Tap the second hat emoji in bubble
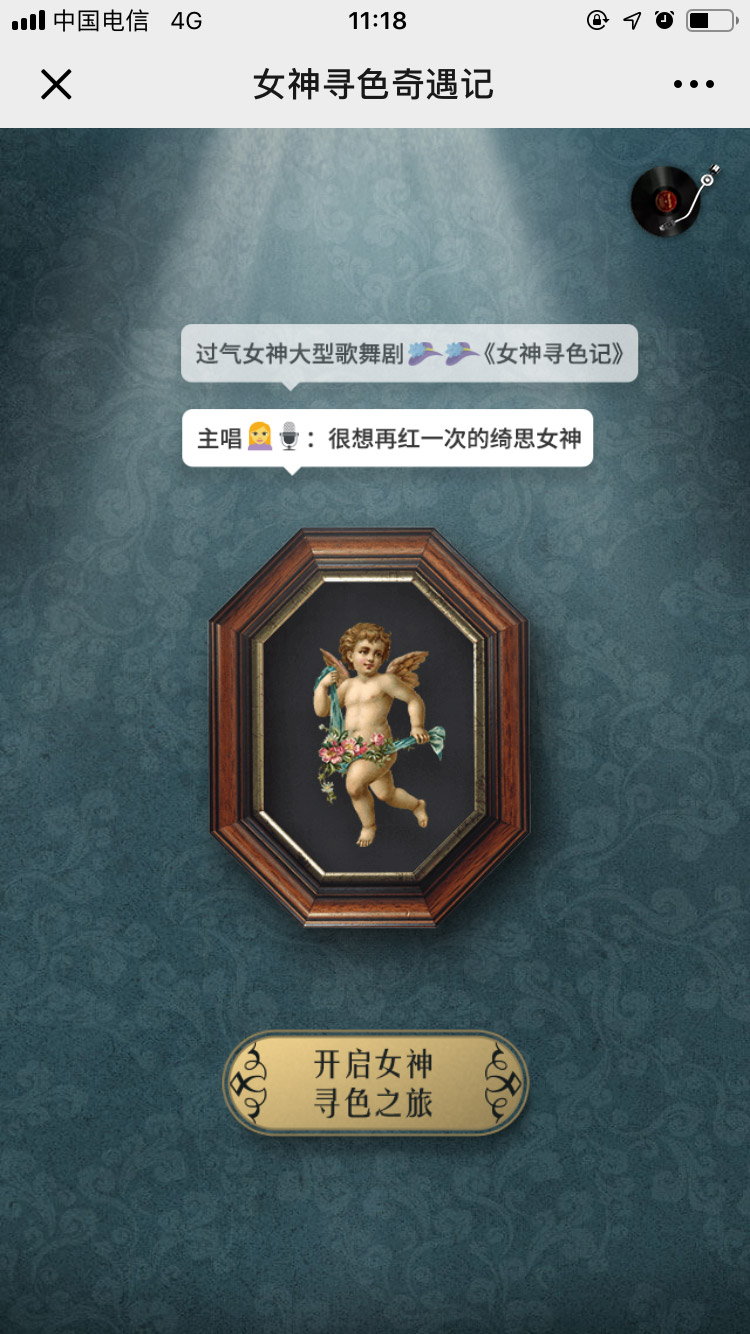Image resolution: width=750 pixels, height=1334 pixels. click(461, 353)
